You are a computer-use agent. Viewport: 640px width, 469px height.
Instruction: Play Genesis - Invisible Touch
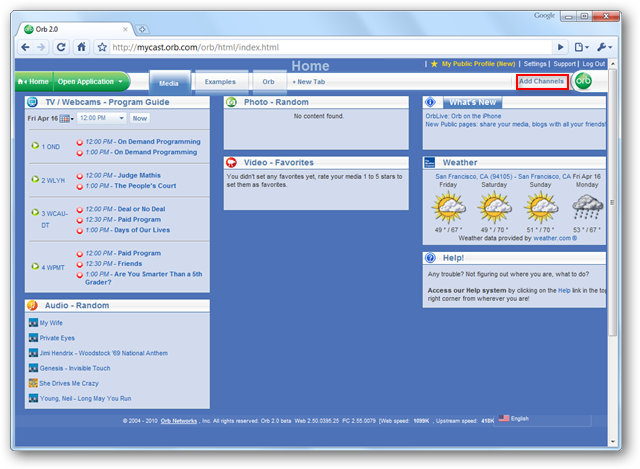[75, 368]
